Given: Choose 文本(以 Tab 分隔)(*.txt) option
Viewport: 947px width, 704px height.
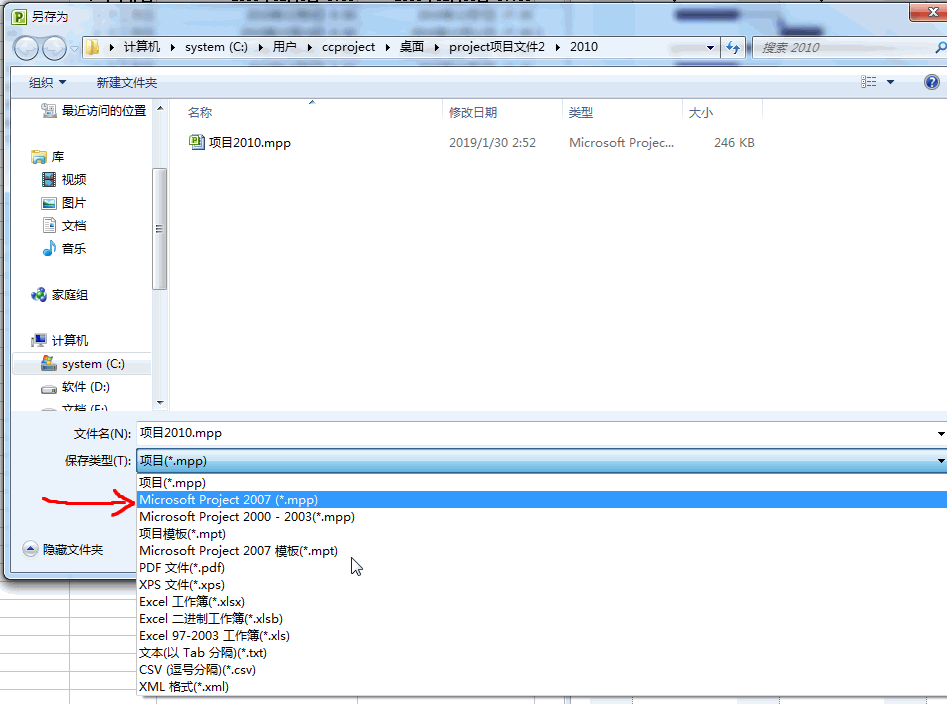Looking at the screenshot, I should click(542, 653).
